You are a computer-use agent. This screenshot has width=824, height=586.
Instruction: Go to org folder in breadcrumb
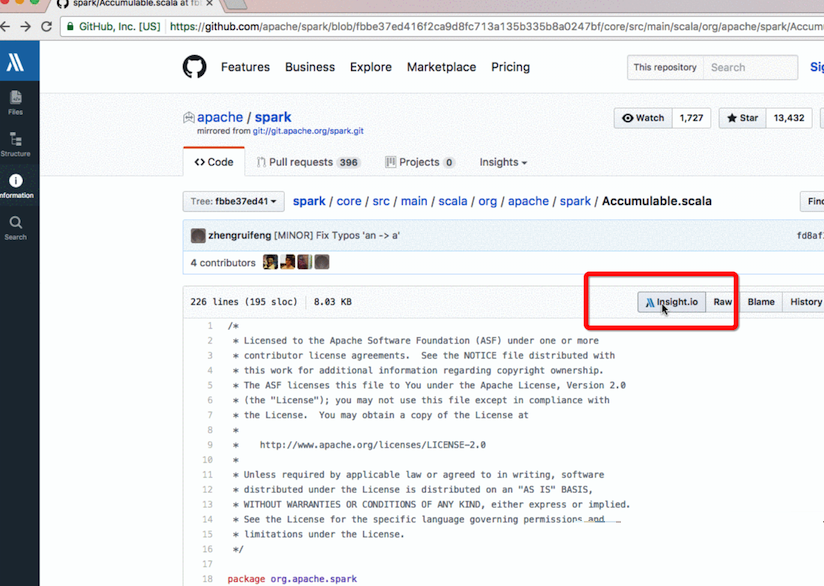coord(488,201)
